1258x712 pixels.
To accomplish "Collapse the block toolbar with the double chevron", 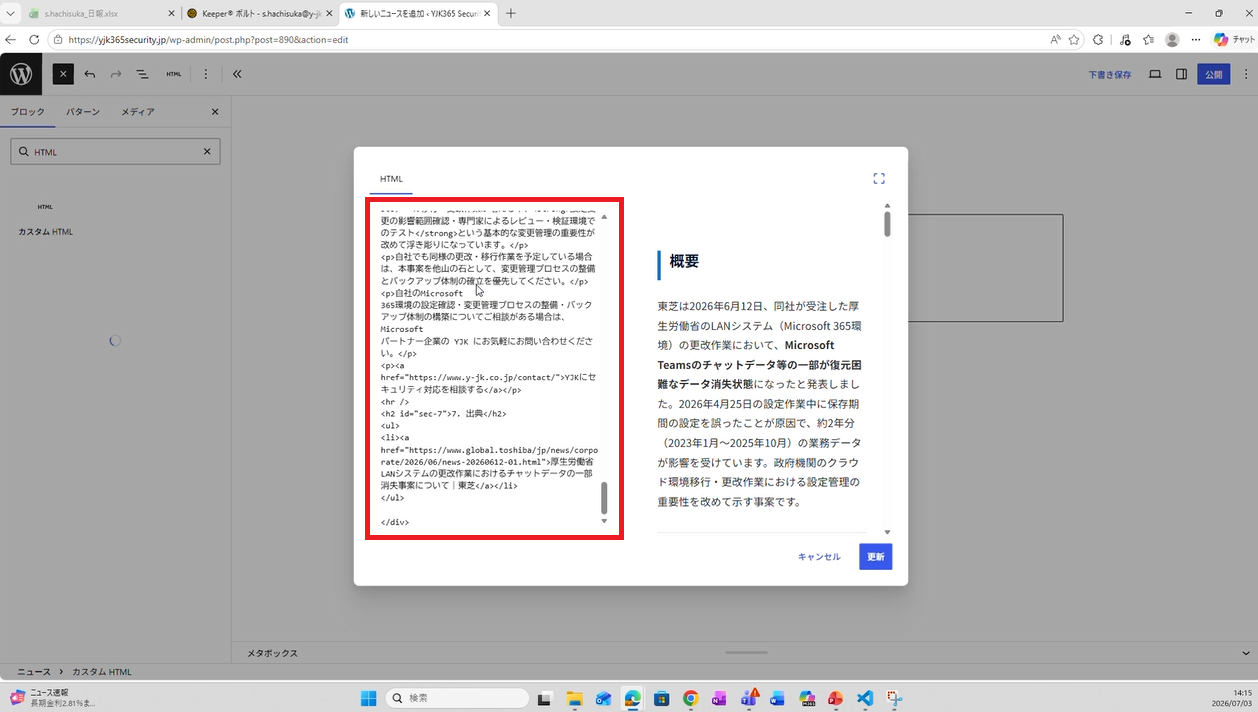I will (237, 74).
